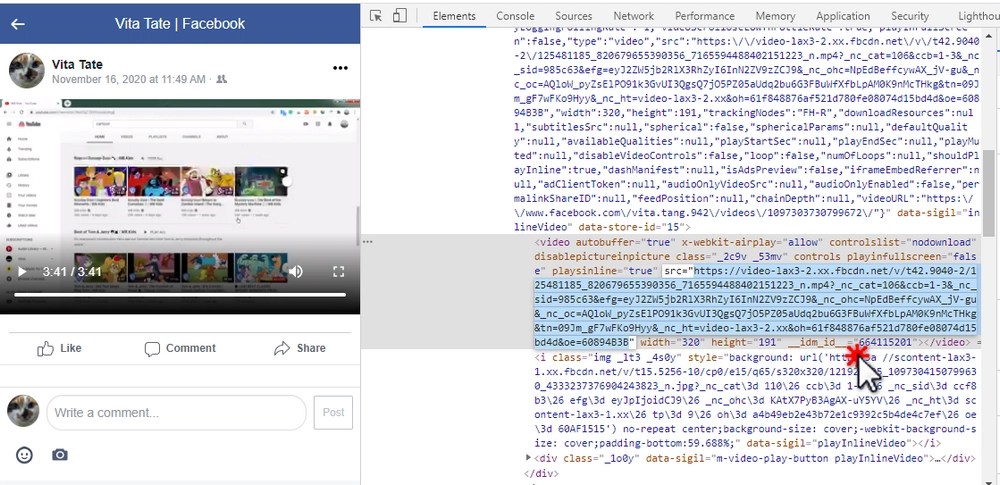
Task: Open the three-dot post options menu
Action: (x=341, y=68)
